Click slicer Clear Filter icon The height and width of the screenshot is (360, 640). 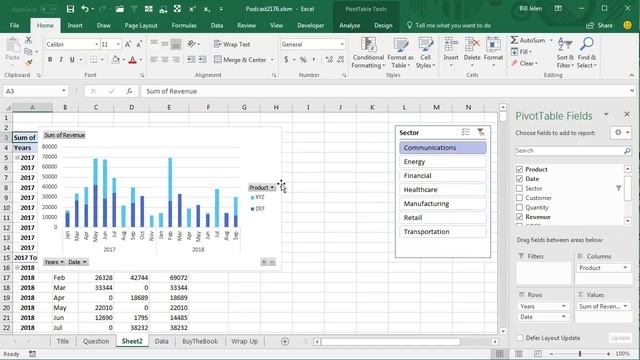pyautogui.click(x=481, y=132)
